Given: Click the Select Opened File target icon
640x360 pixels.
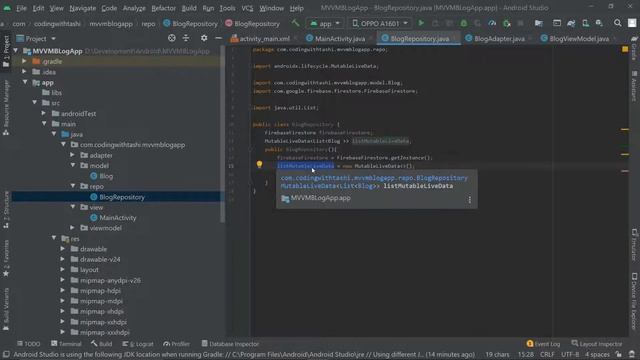Looking at the screenshot, I should click(x=172, y=38).
